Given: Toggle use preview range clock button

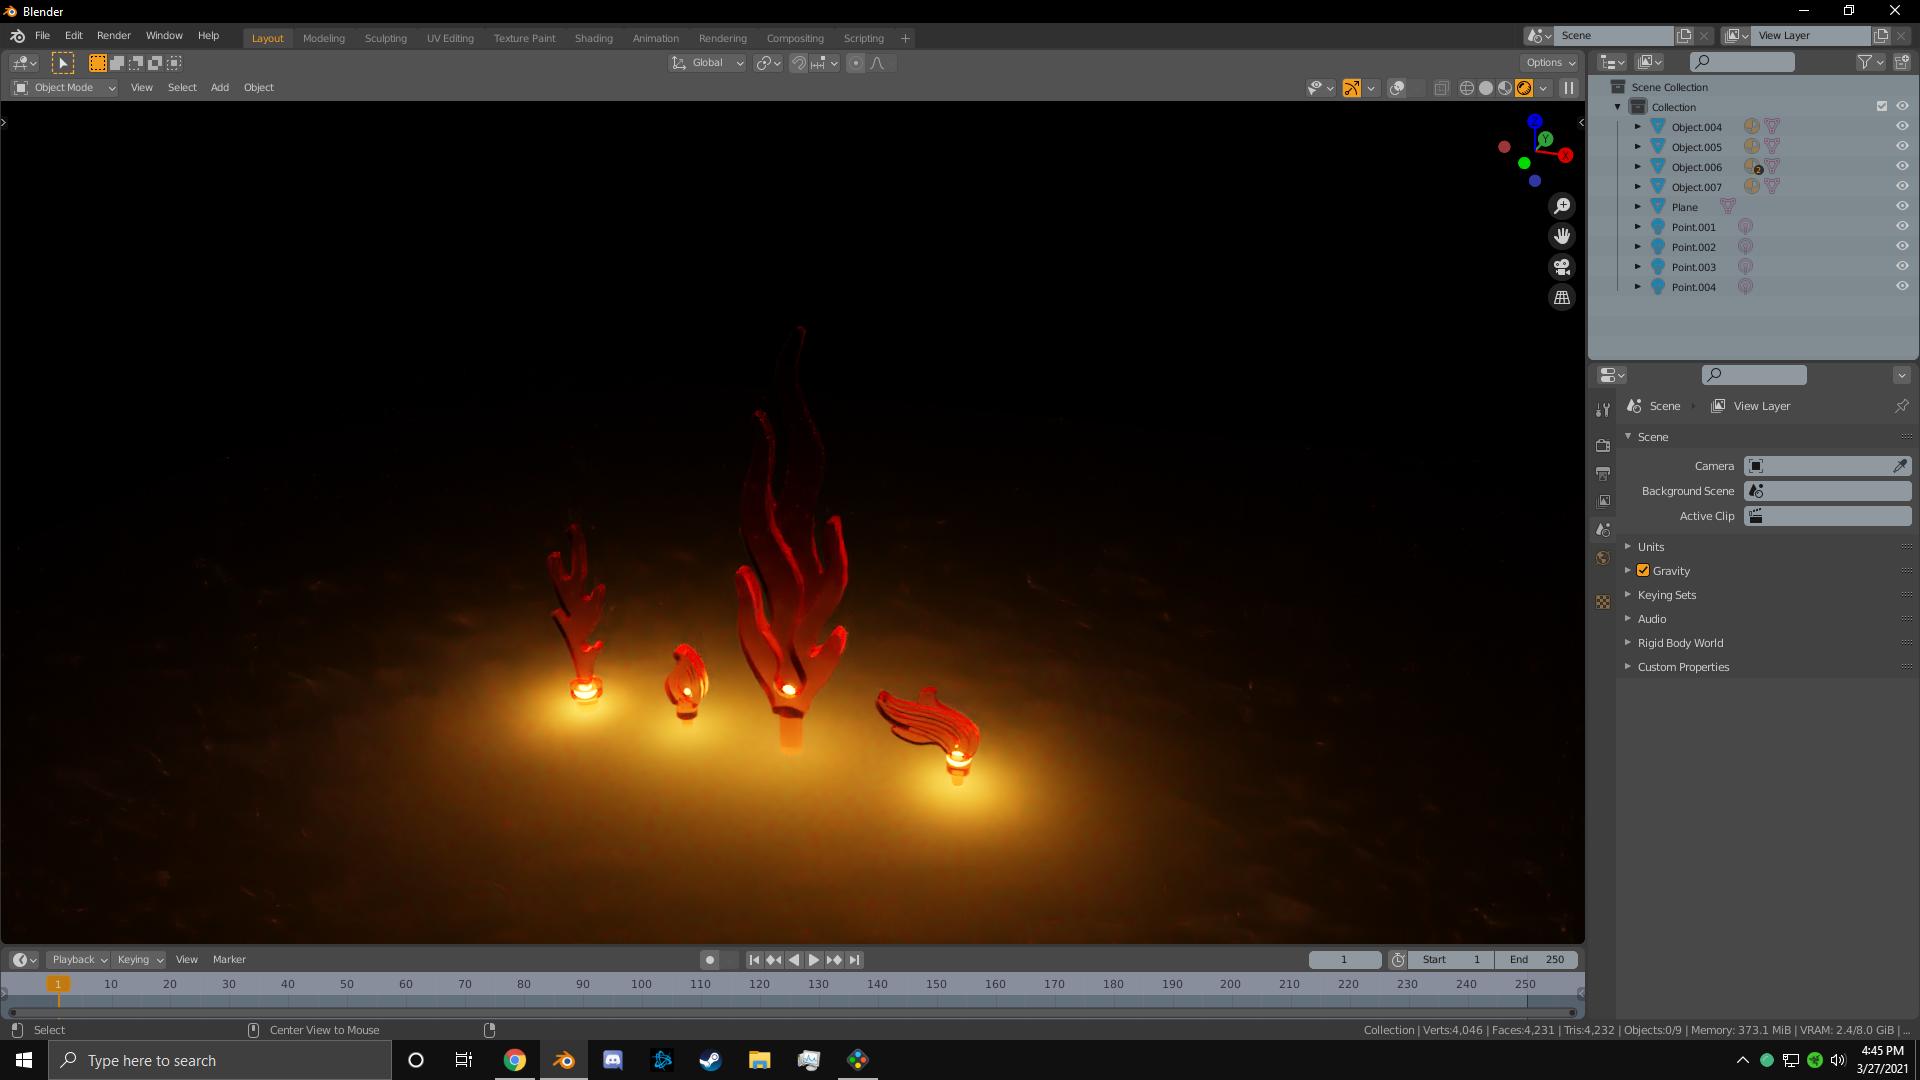Looking at the screenshot, I should [1397, 960].
